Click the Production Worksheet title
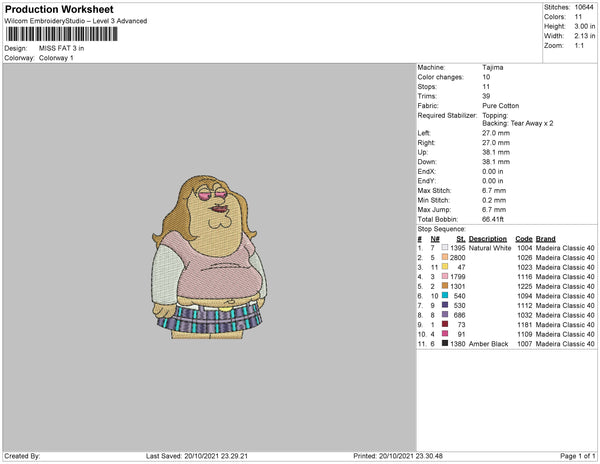 click(59, 9)
